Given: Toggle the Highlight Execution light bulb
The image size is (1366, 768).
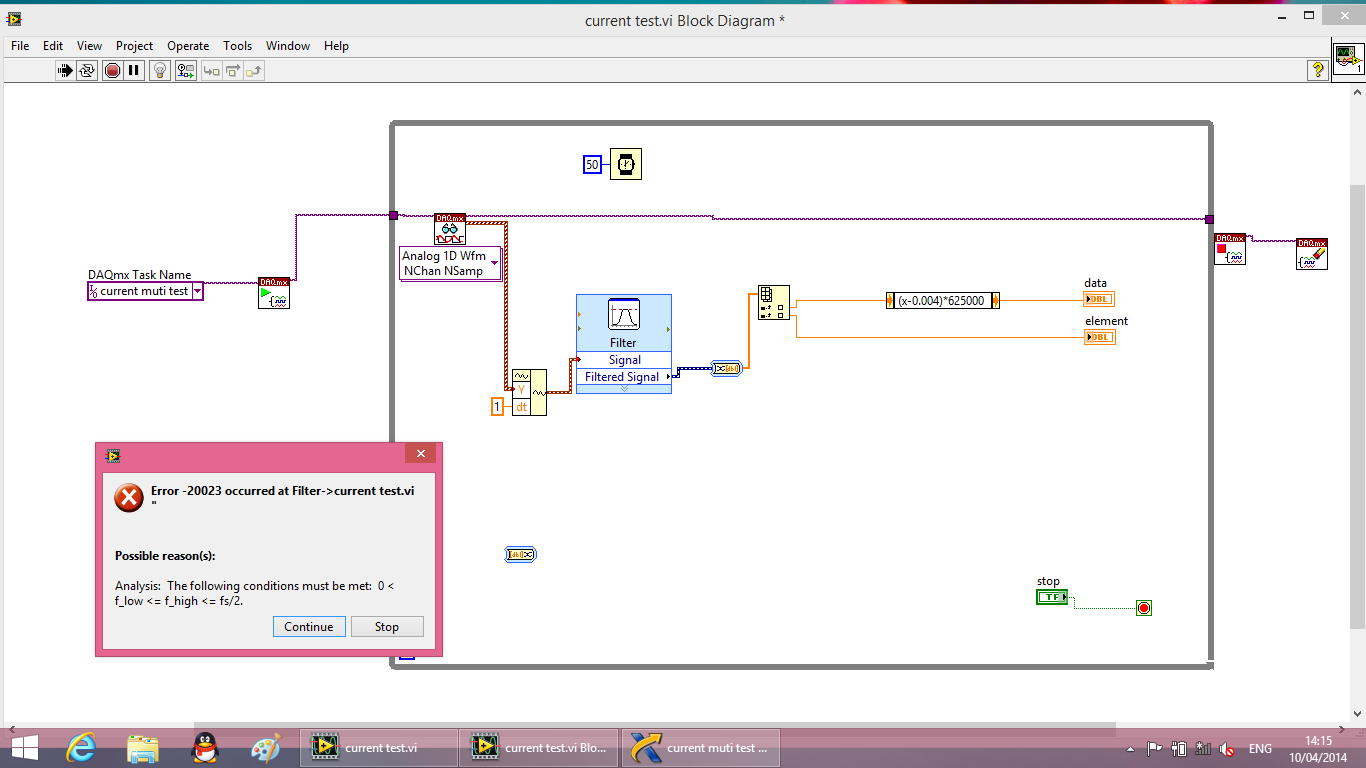Looking at the screenshot, I should click(x=159, y=70).
